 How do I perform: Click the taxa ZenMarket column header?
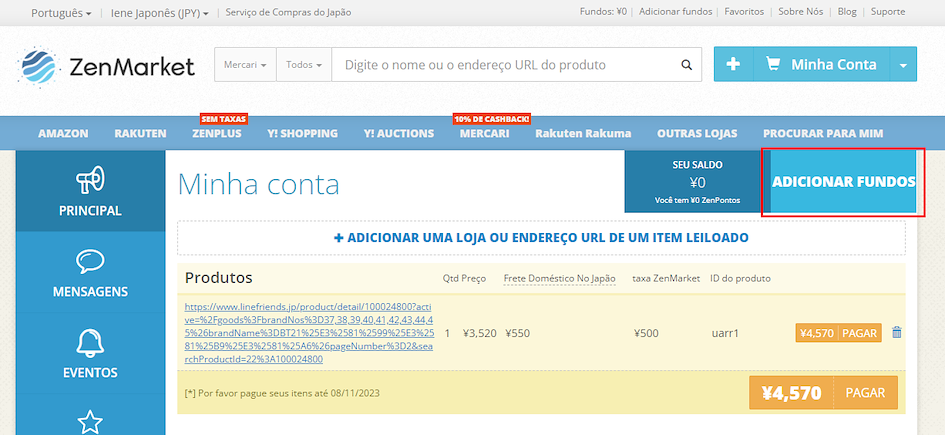(666, 278)
